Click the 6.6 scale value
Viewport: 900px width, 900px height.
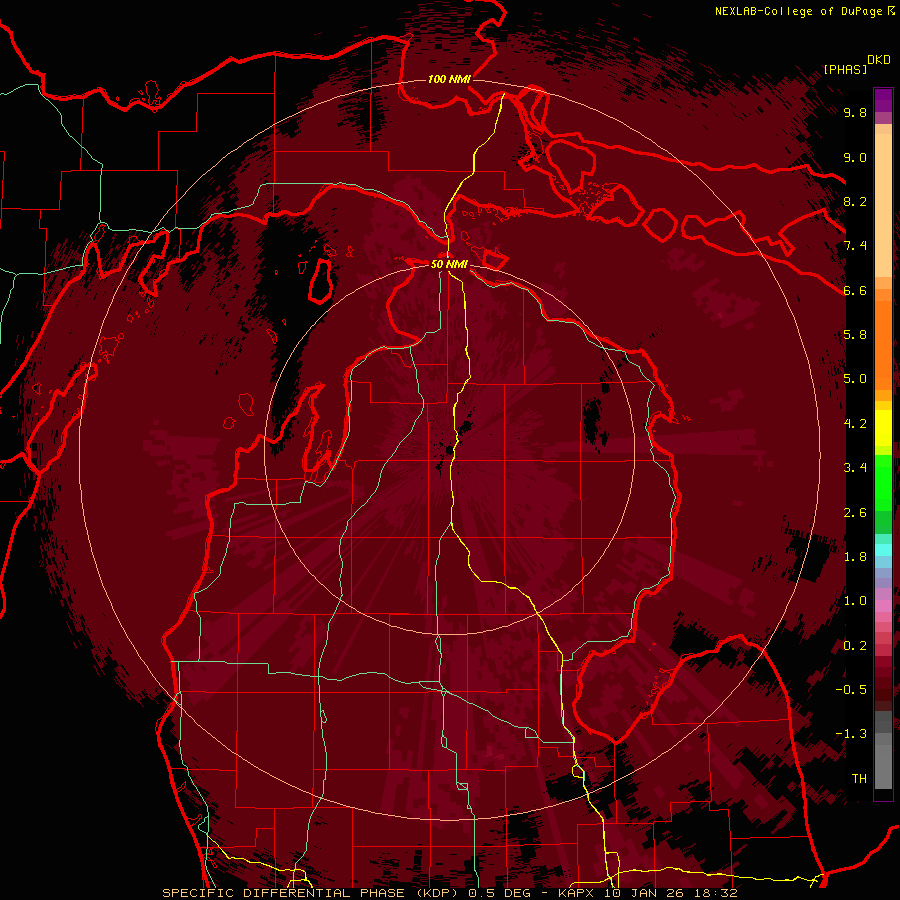point(855,290)
